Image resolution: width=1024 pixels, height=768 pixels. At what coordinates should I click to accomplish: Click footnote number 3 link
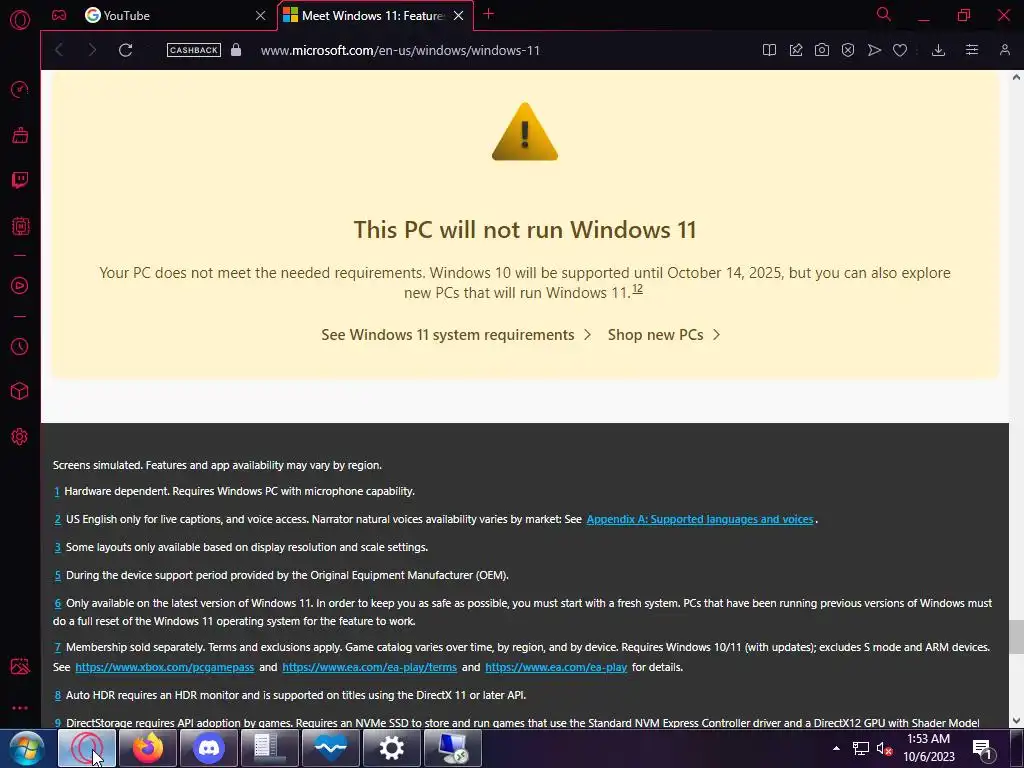pyautogui.click(x=57, y=547)
